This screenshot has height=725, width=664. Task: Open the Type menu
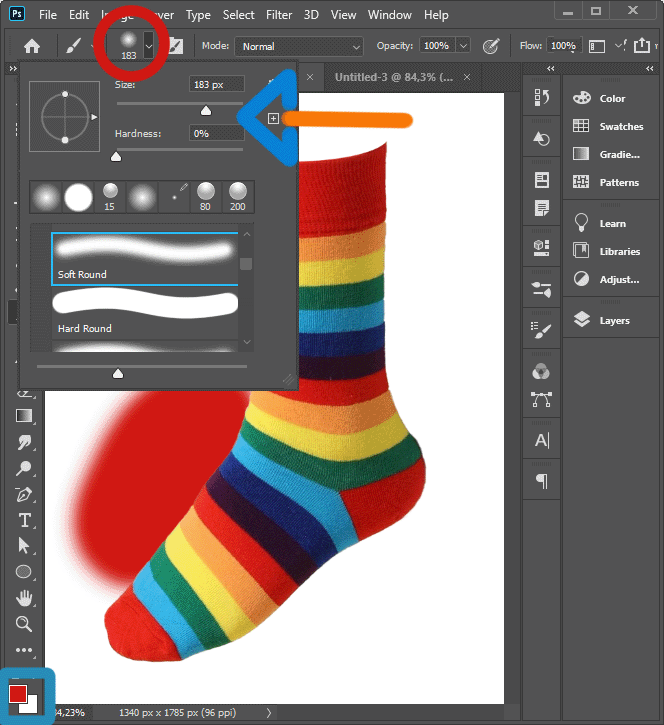198,15
